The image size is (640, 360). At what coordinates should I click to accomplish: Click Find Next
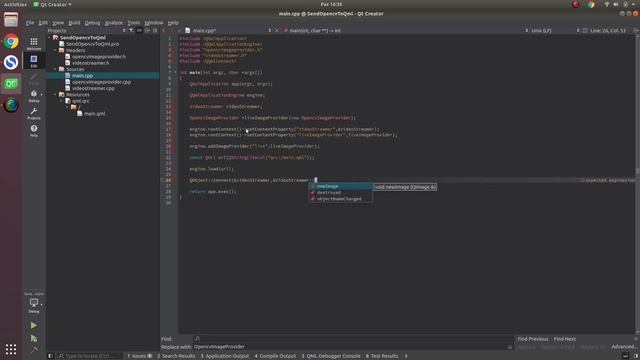click(x=565, y=339)
